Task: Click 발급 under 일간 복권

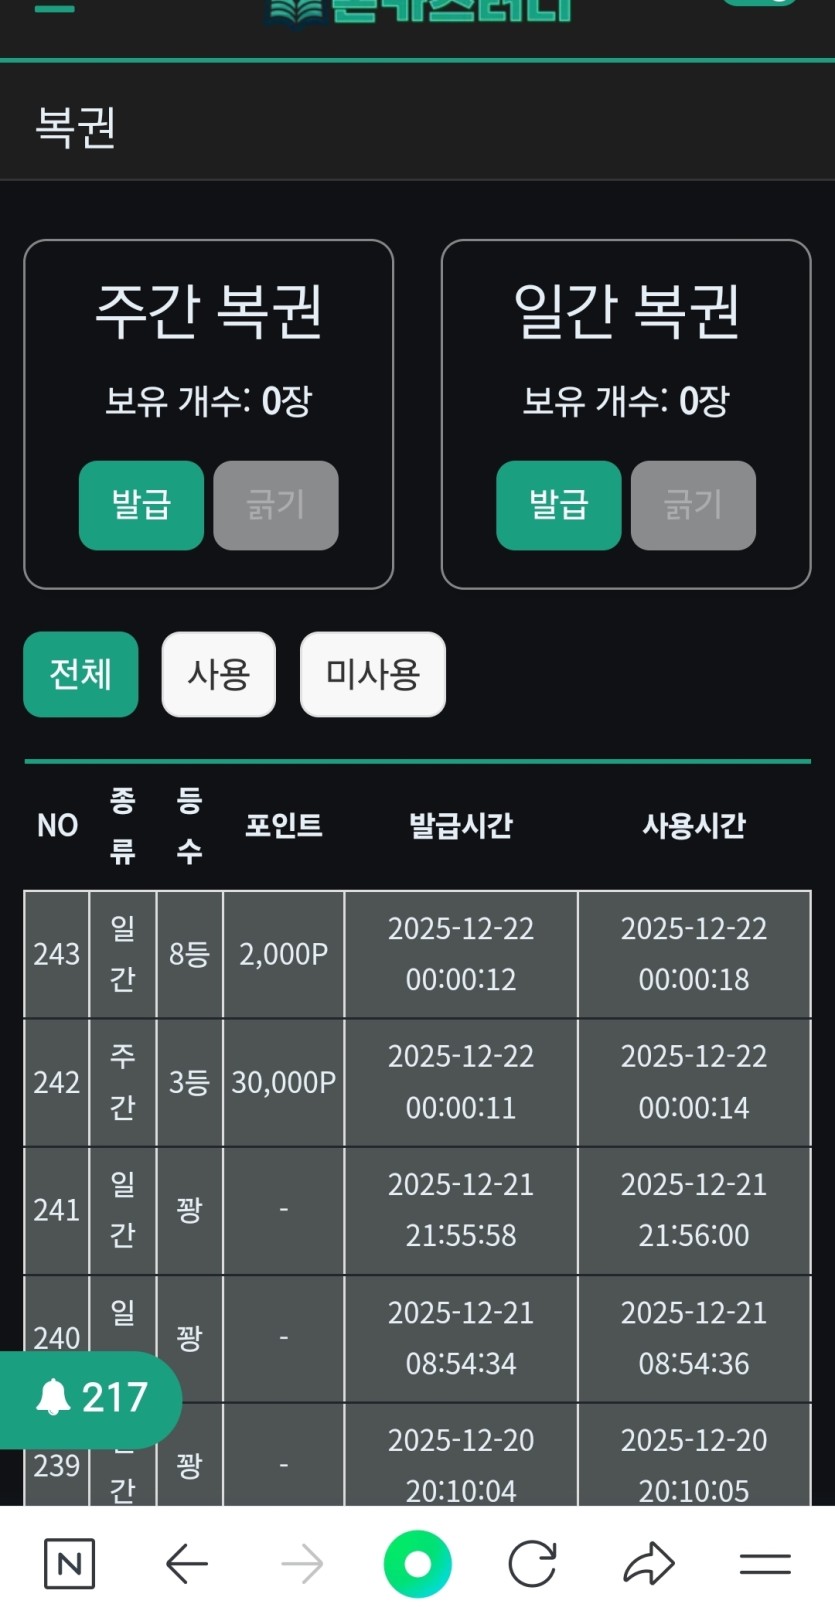Action: point(558,505)
